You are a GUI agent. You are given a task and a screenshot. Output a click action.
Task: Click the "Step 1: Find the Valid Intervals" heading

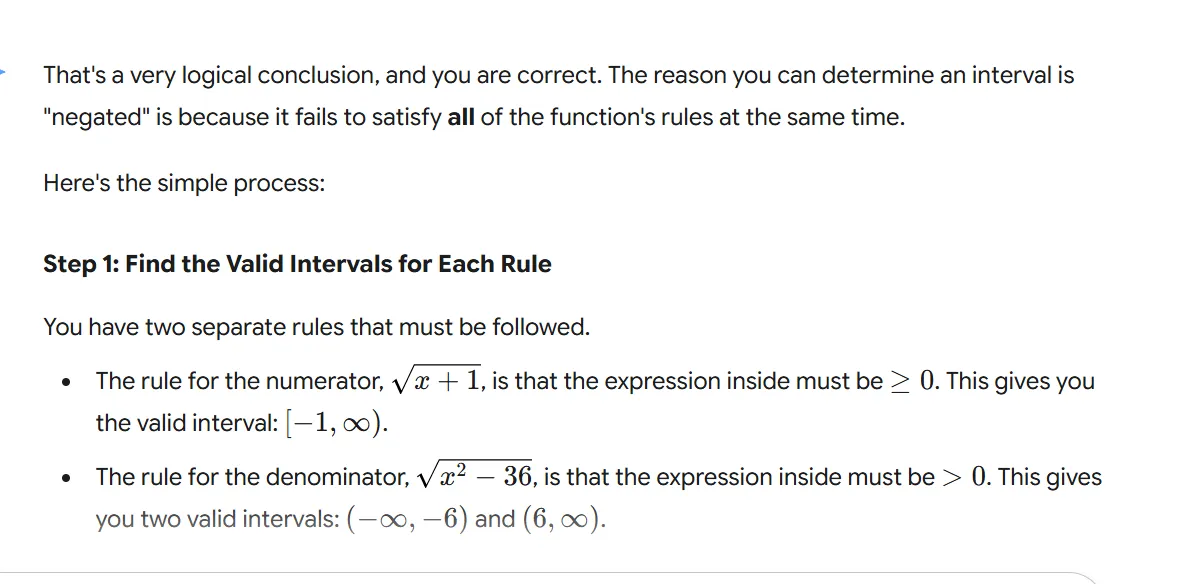[x=297, y=264]
